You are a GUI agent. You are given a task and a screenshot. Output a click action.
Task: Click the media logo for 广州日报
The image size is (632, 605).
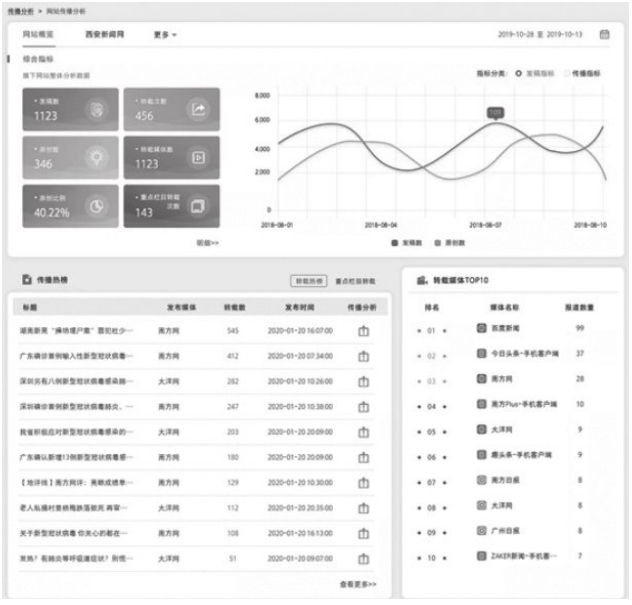tap(482, 530)
